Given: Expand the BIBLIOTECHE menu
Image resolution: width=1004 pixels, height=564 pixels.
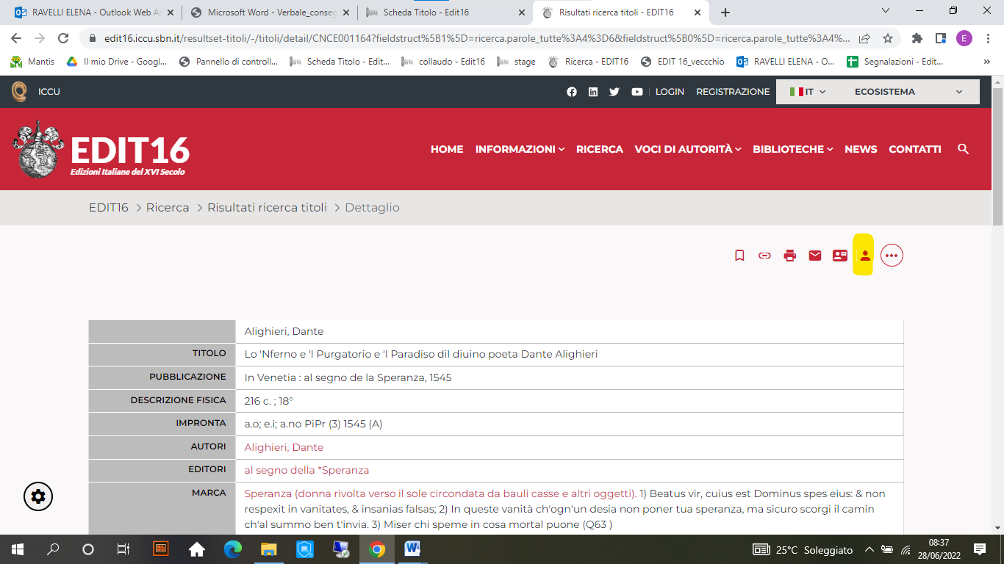Looking at the screenshot, I should click(792, 149).
